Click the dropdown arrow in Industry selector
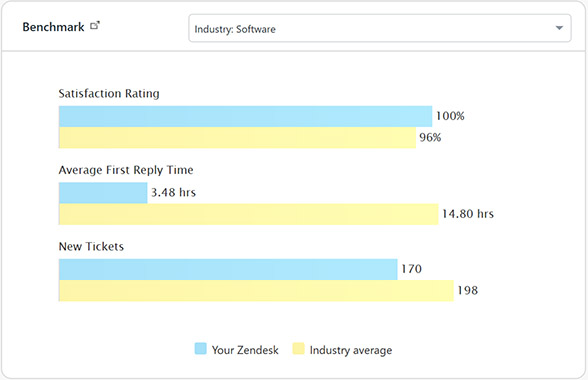 coord(559,28)
